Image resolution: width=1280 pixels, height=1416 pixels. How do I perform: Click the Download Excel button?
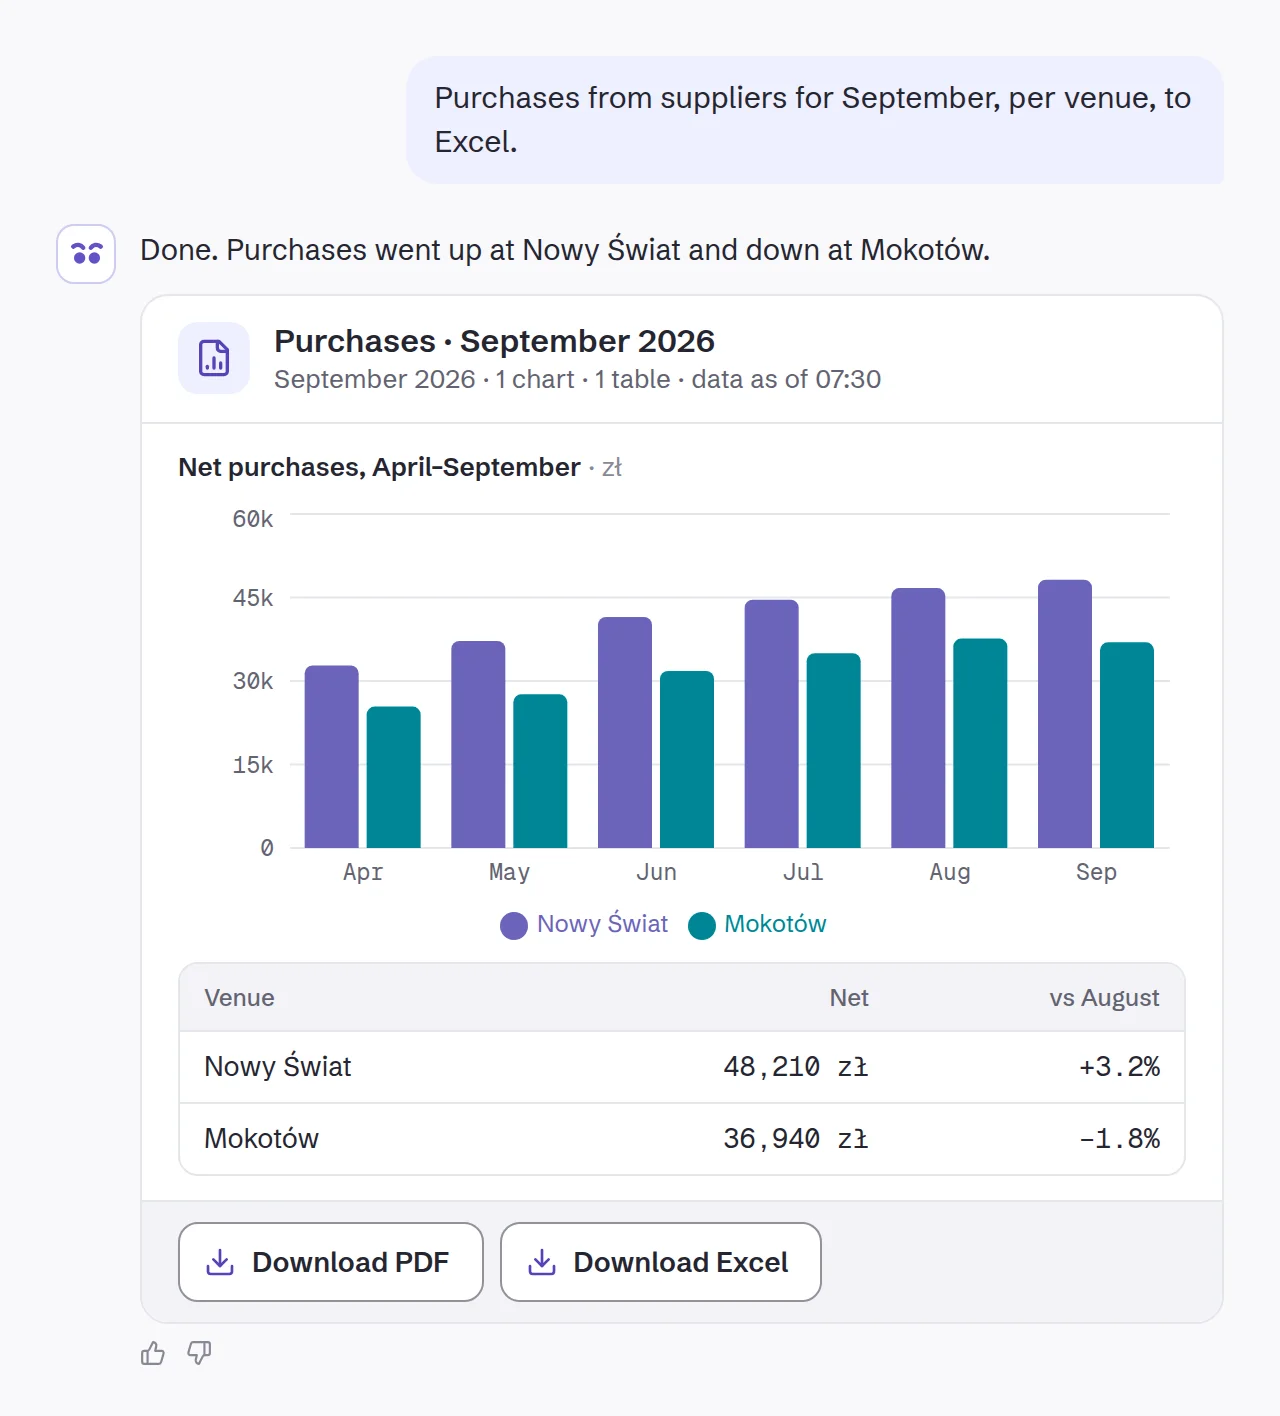click(661, 1262)
